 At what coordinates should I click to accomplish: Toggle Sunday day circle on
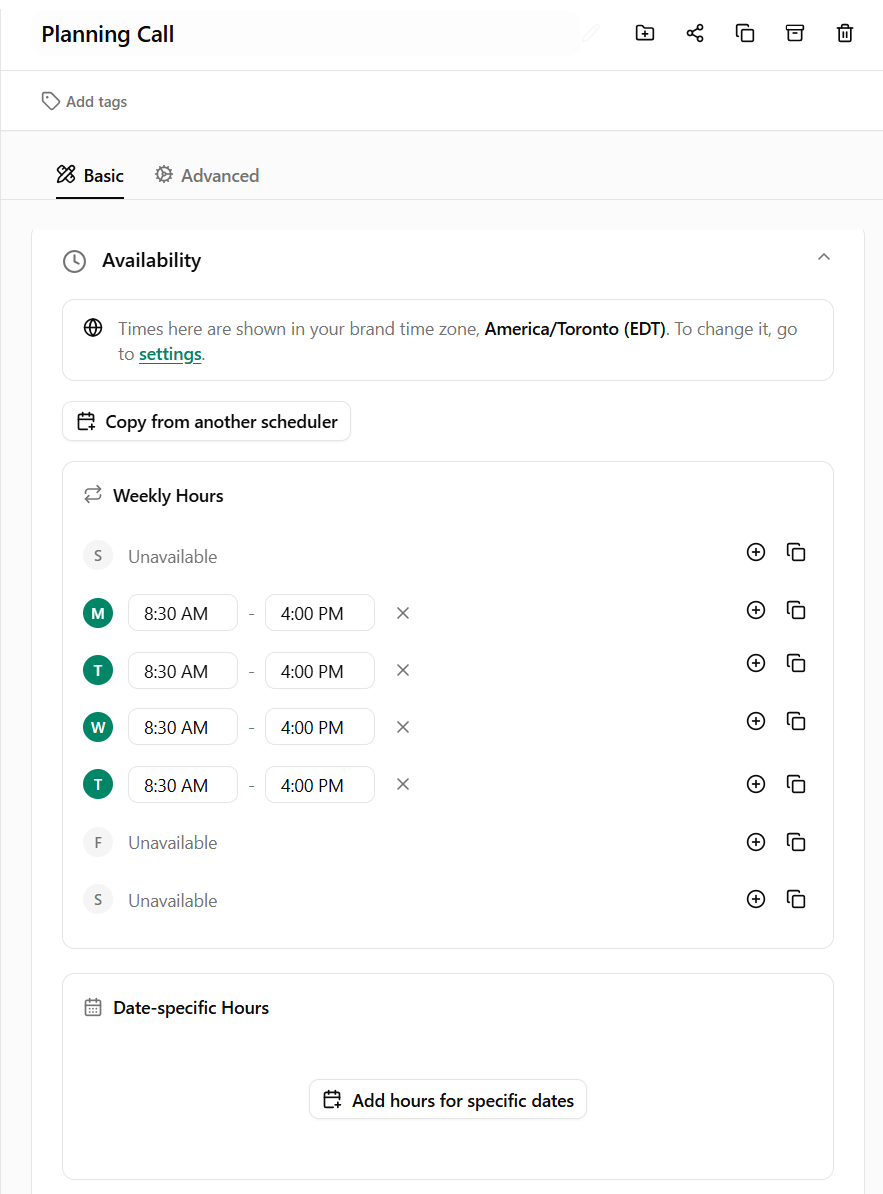(98, 556)
